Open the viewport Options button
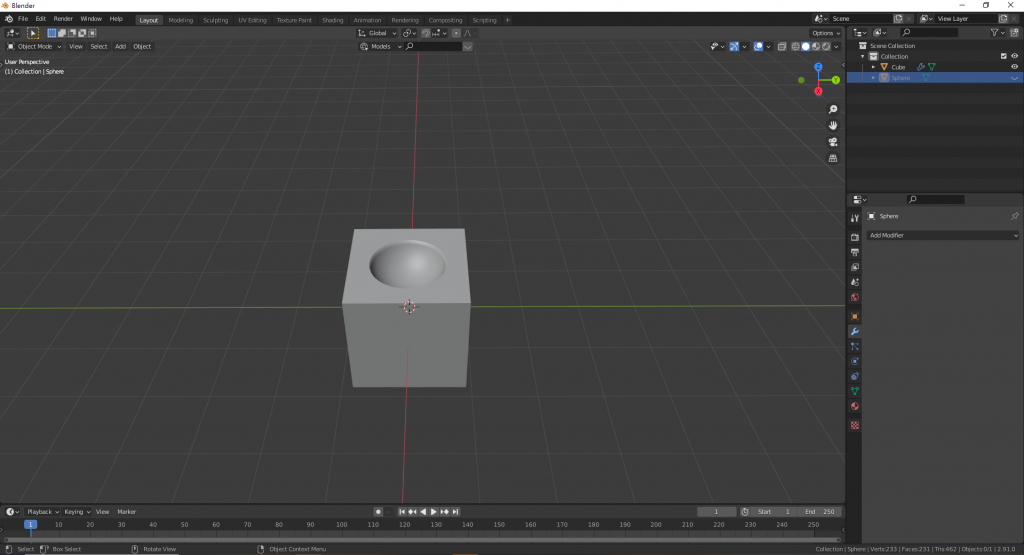The height and width of the screenshot is (555, 1024). (x=826, y=33)
